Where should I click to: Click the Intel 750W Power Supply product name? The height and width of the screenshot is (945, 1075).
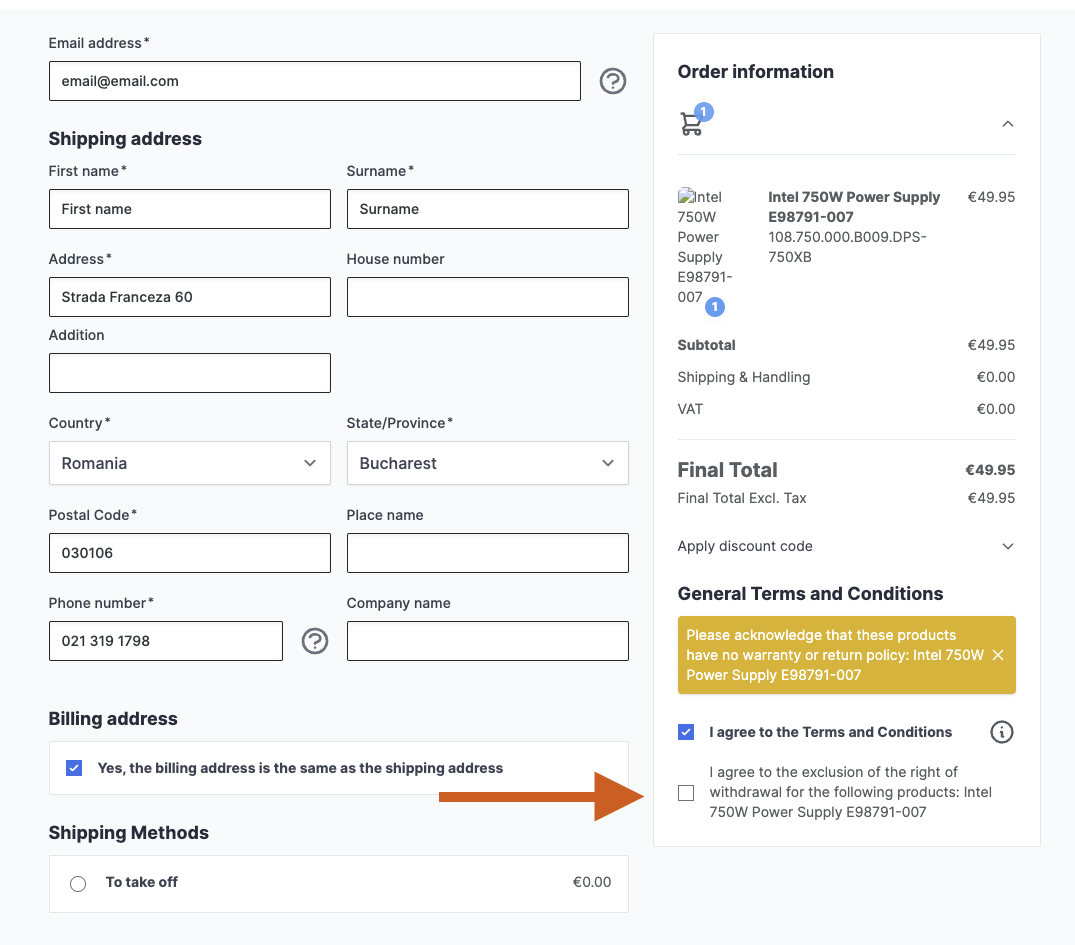[853, 207]
